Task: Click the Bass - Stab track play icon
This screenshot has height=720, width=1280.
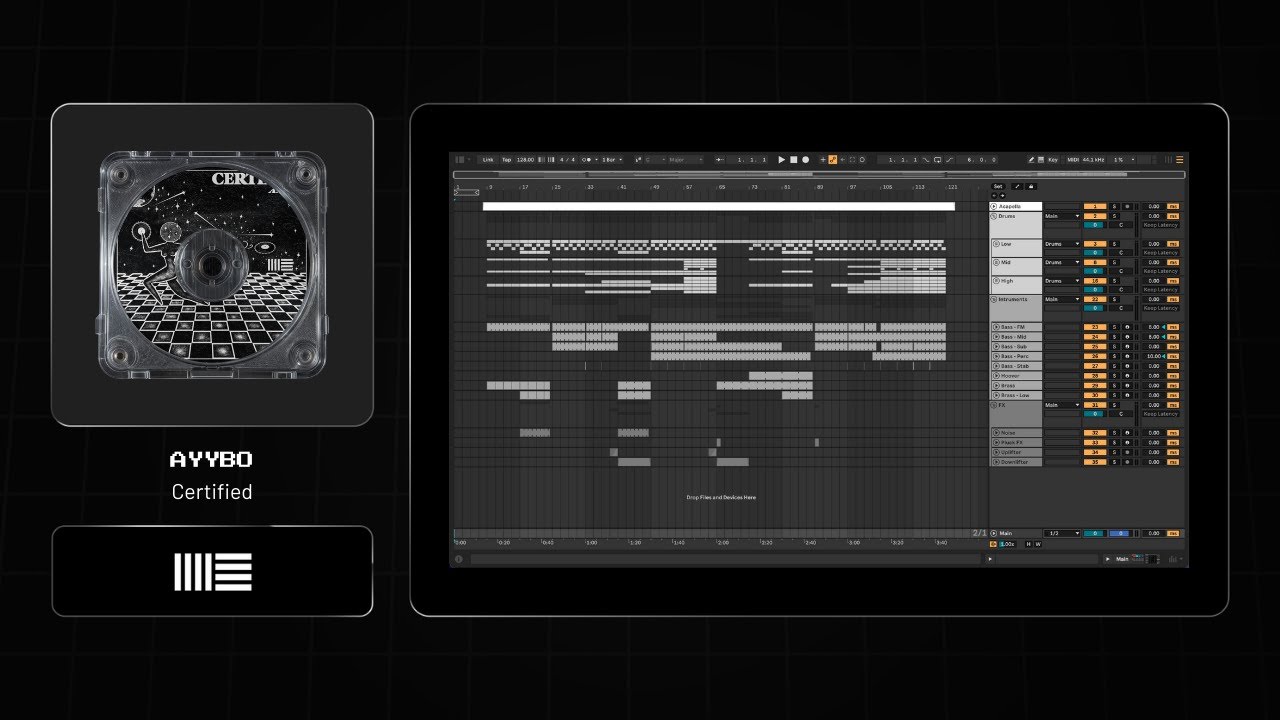Action: (996, 366)
